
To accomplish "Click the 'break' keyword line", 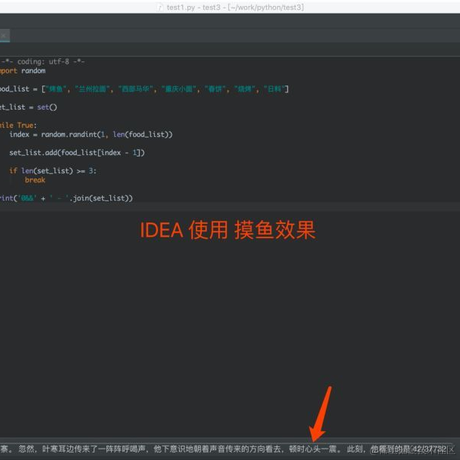I will (35, 180).
